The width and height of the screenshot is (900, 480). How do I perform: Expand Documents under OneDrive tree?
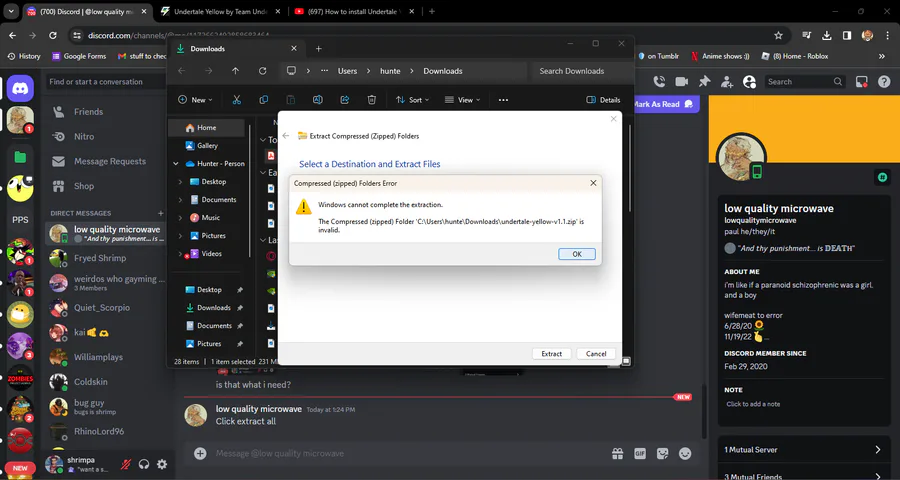[180, 200]
